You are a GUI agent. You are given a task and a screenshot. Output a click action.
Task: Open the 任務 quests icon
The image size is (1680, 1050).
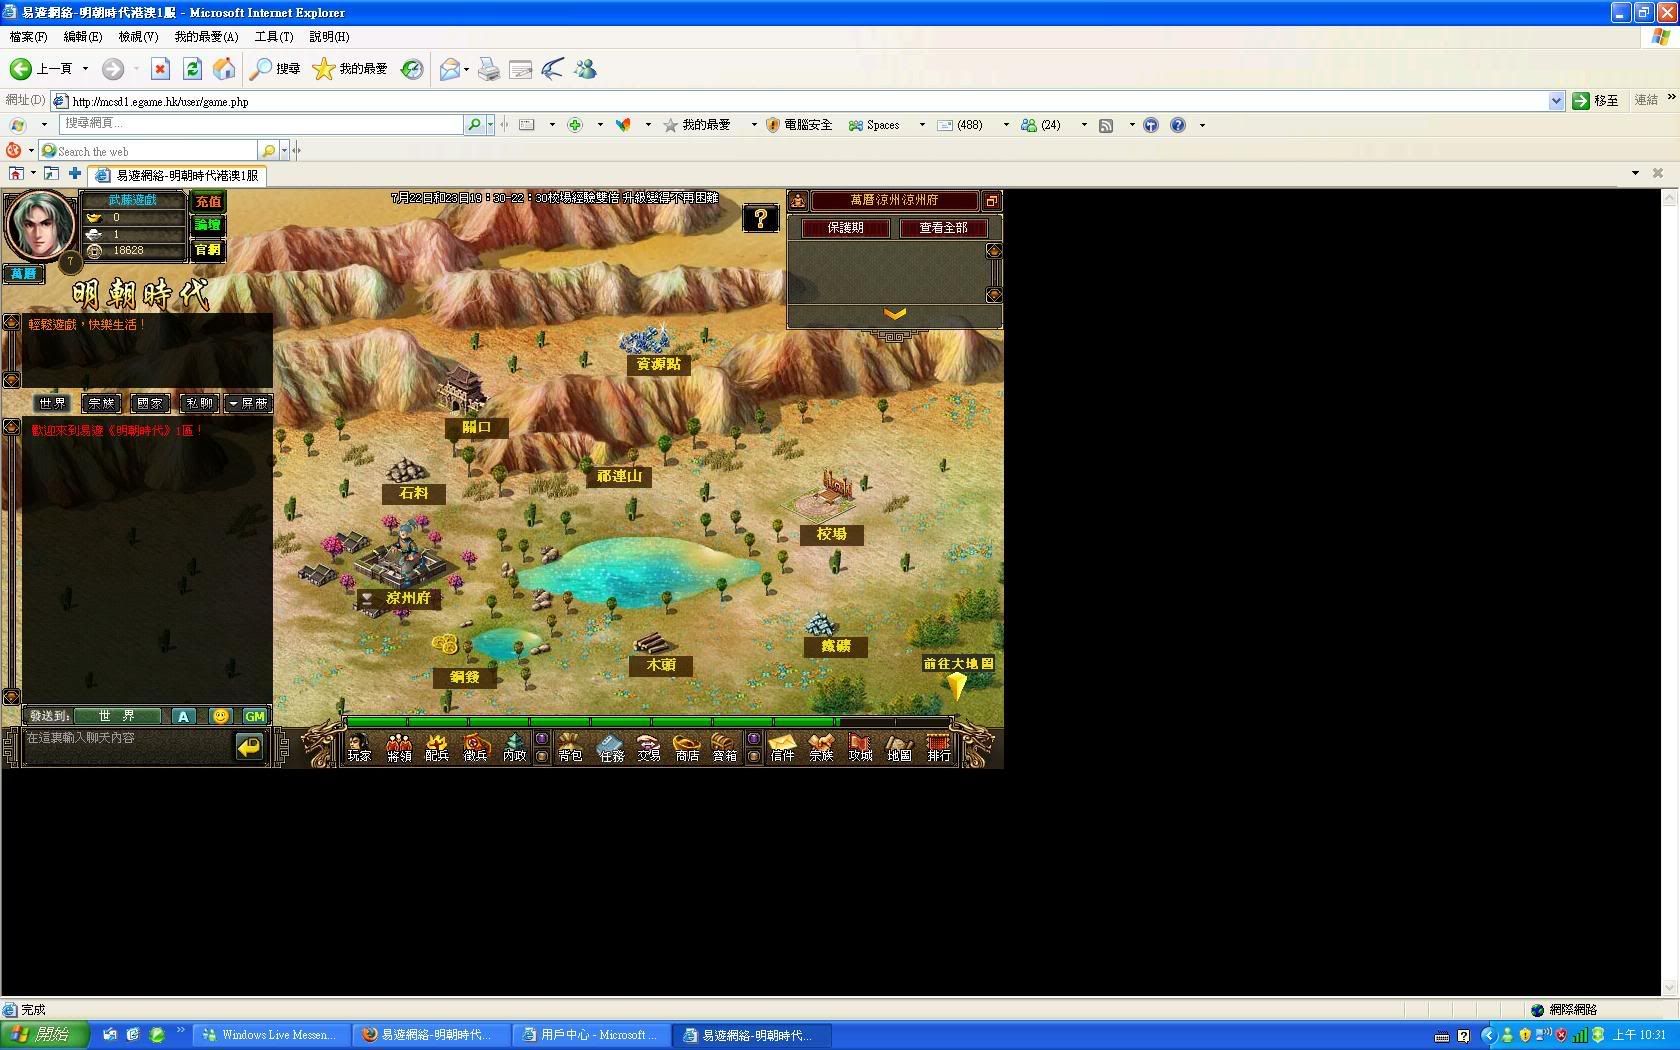point(611,747)
